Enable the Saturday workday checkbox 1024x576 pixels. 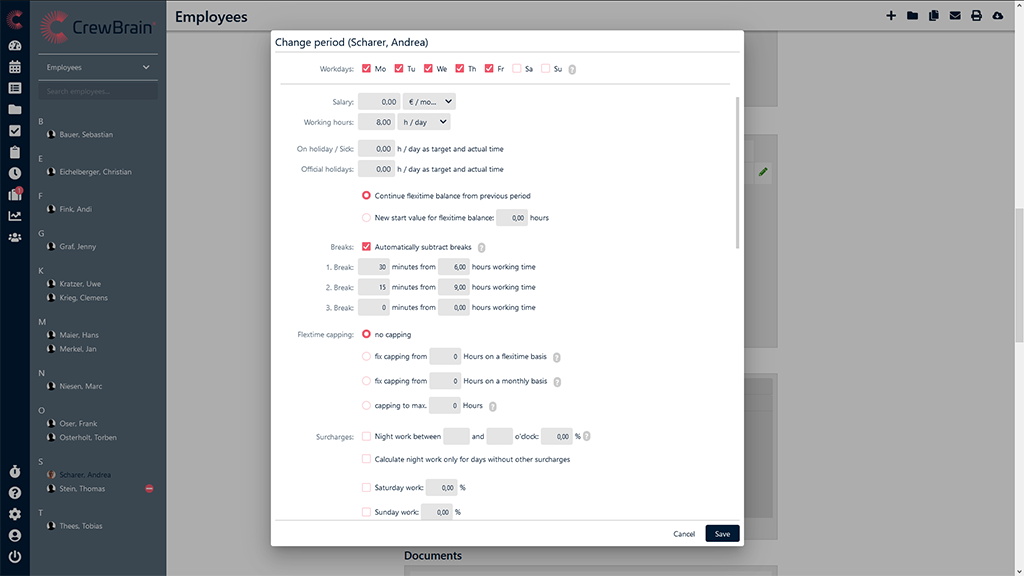point(516,69)
